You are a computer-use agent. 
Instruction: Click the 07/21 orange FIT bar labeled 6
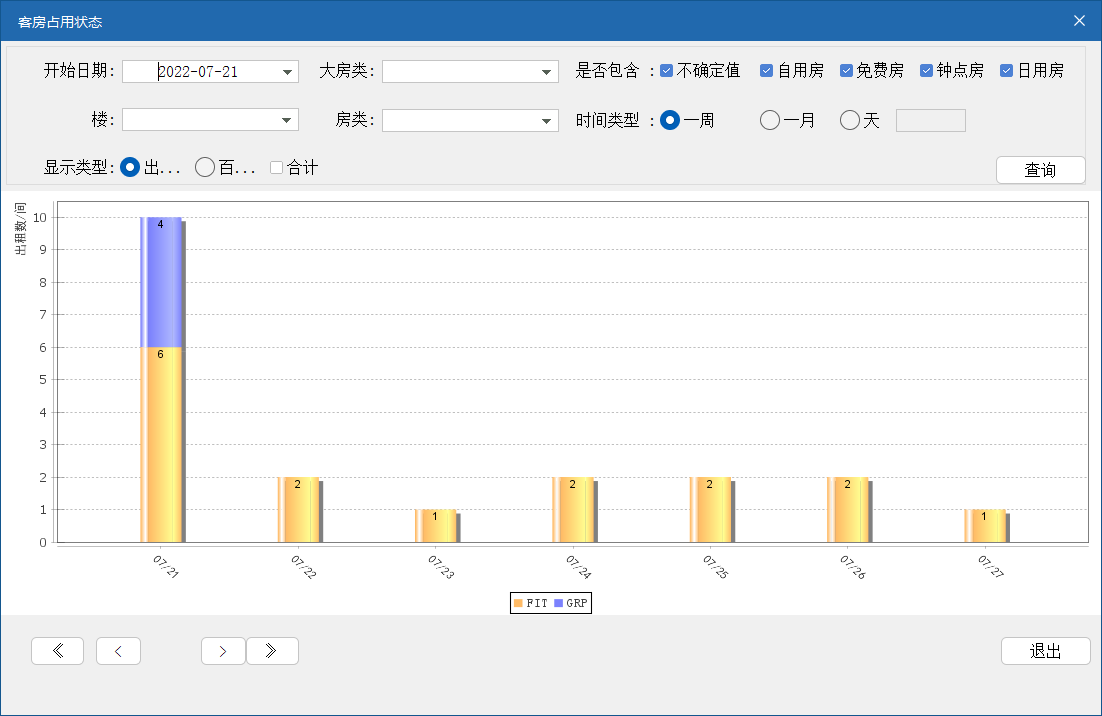tap(161, 444)
